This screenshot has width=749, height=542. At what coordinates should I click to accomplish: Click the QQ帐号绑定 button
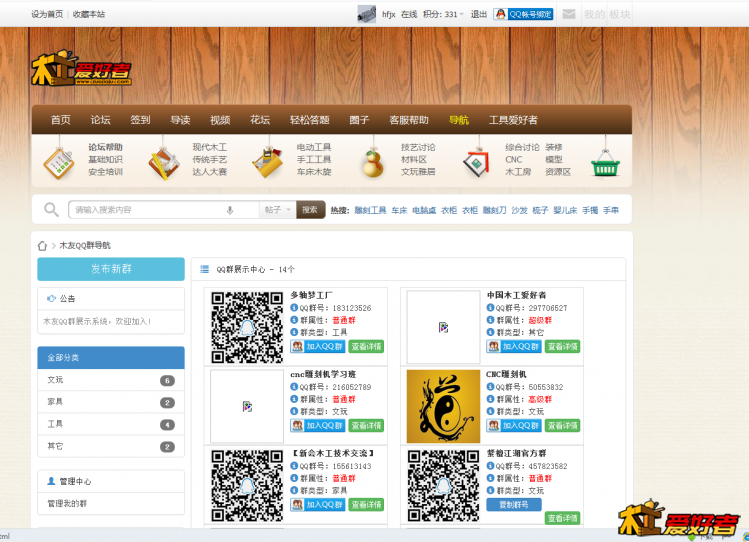(523, 14)
